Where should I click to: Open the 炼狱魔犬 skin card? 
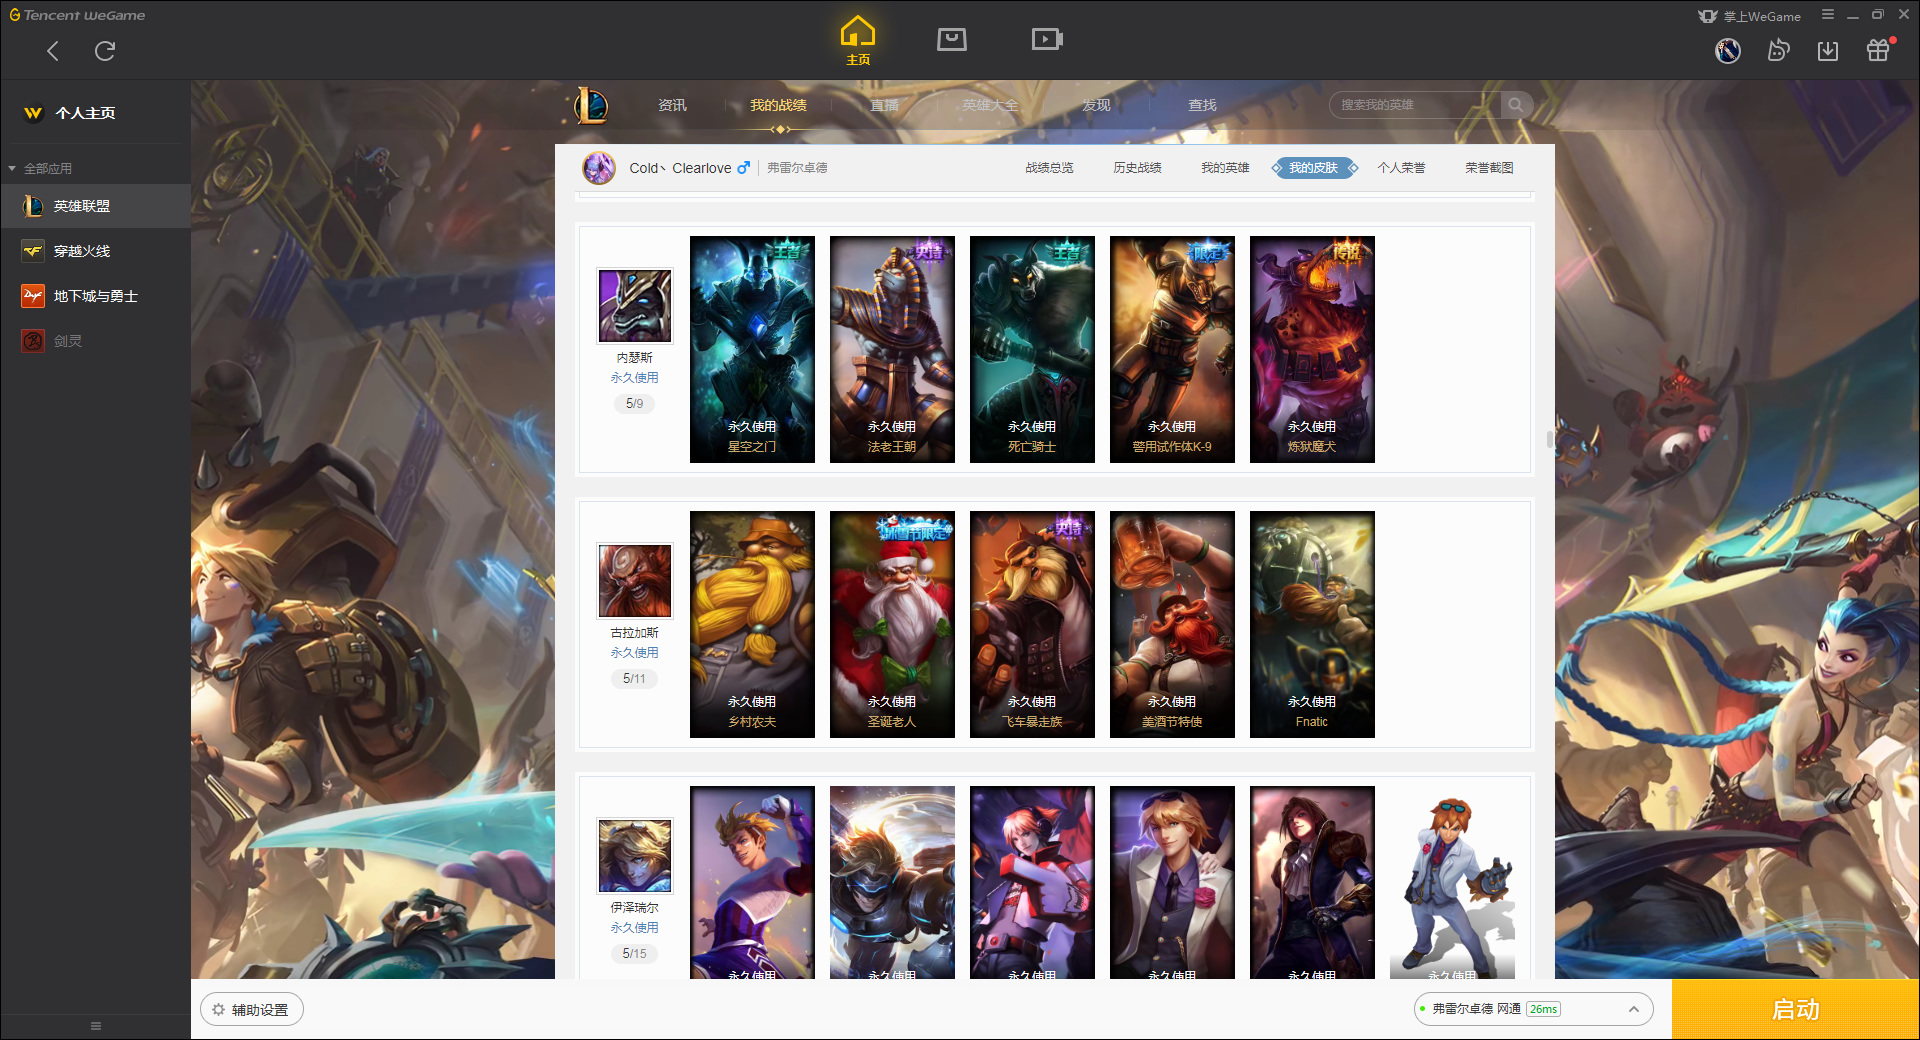tap(1312, 349)
